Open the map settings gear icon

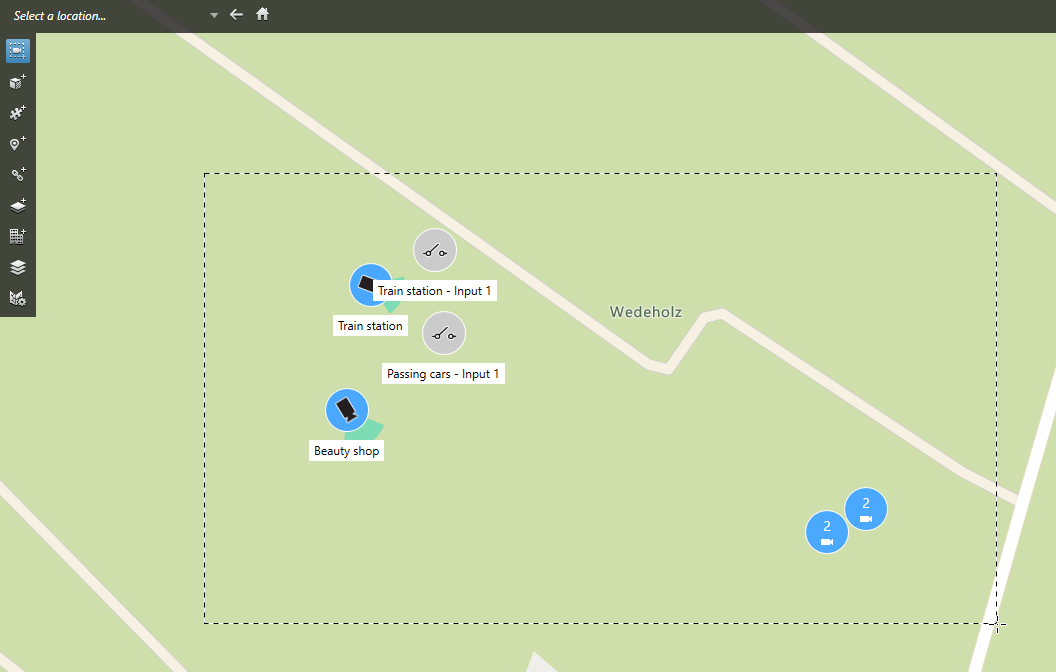point(17,298)
